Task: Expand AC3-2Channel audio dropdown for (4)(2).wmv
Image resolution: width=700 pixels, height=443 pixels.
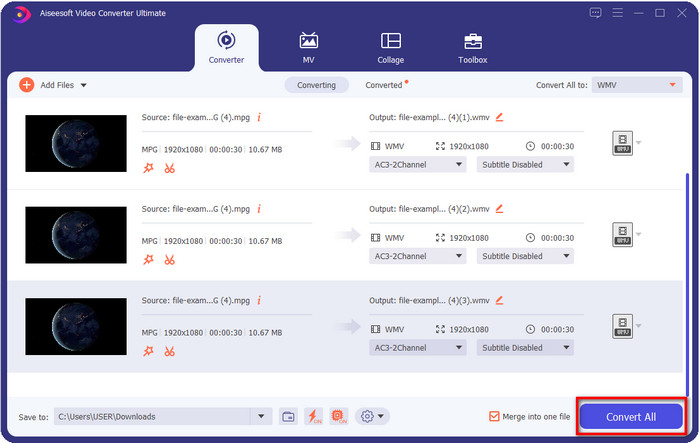Action: (417, 256)
